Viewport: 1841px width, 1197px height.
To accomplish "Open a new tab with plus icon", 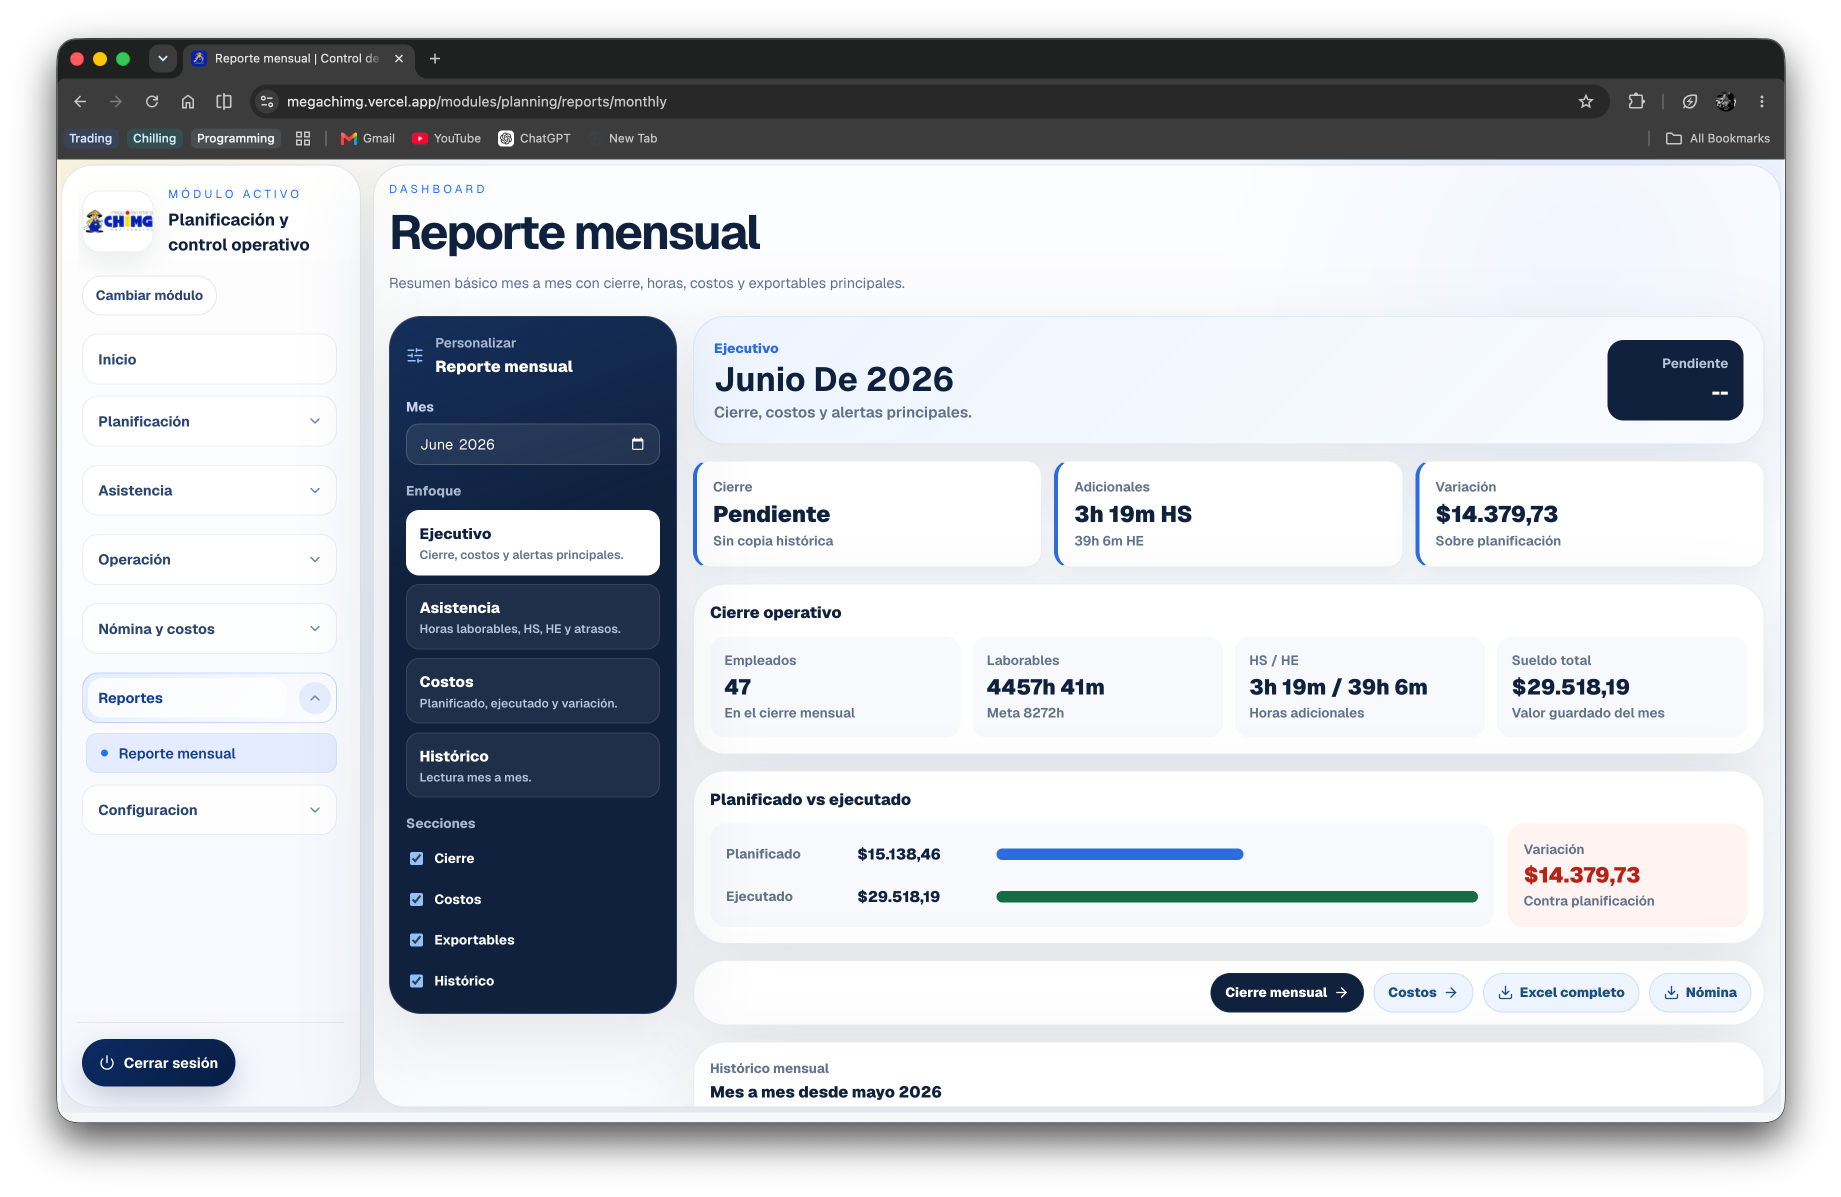I will coord(435,58).
